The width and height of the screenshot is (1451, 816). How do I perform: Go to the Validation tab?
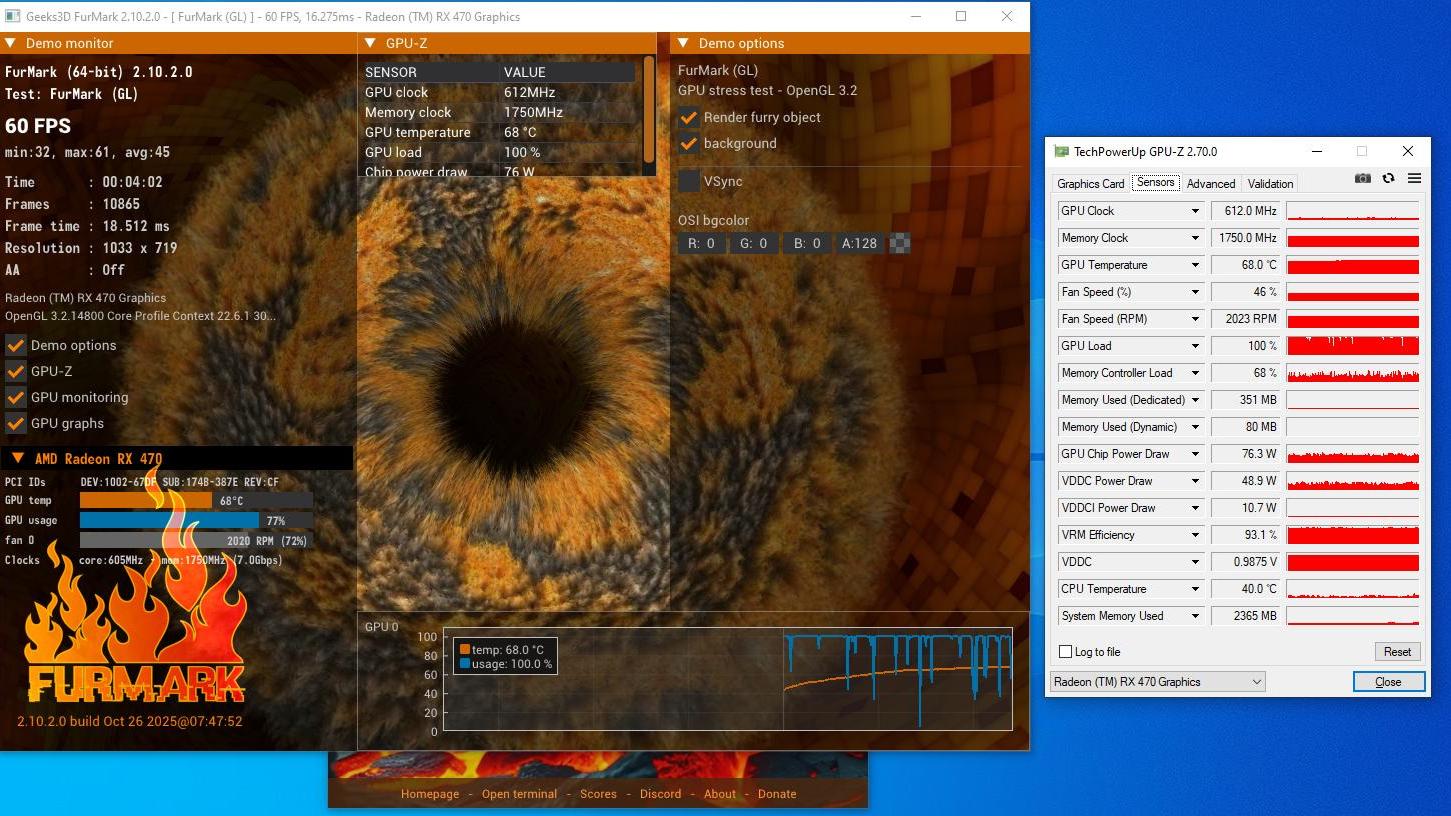coord(1270,184)
